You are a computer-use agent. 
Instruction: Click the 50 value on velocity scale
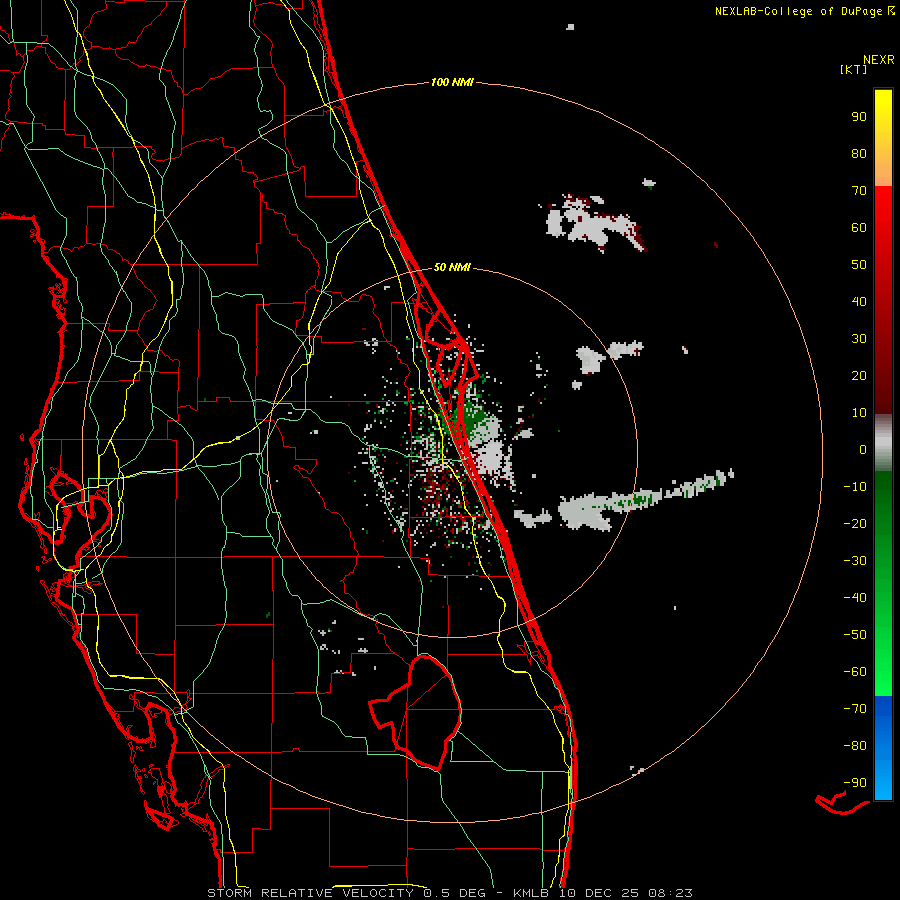click(x=859, y=265)
